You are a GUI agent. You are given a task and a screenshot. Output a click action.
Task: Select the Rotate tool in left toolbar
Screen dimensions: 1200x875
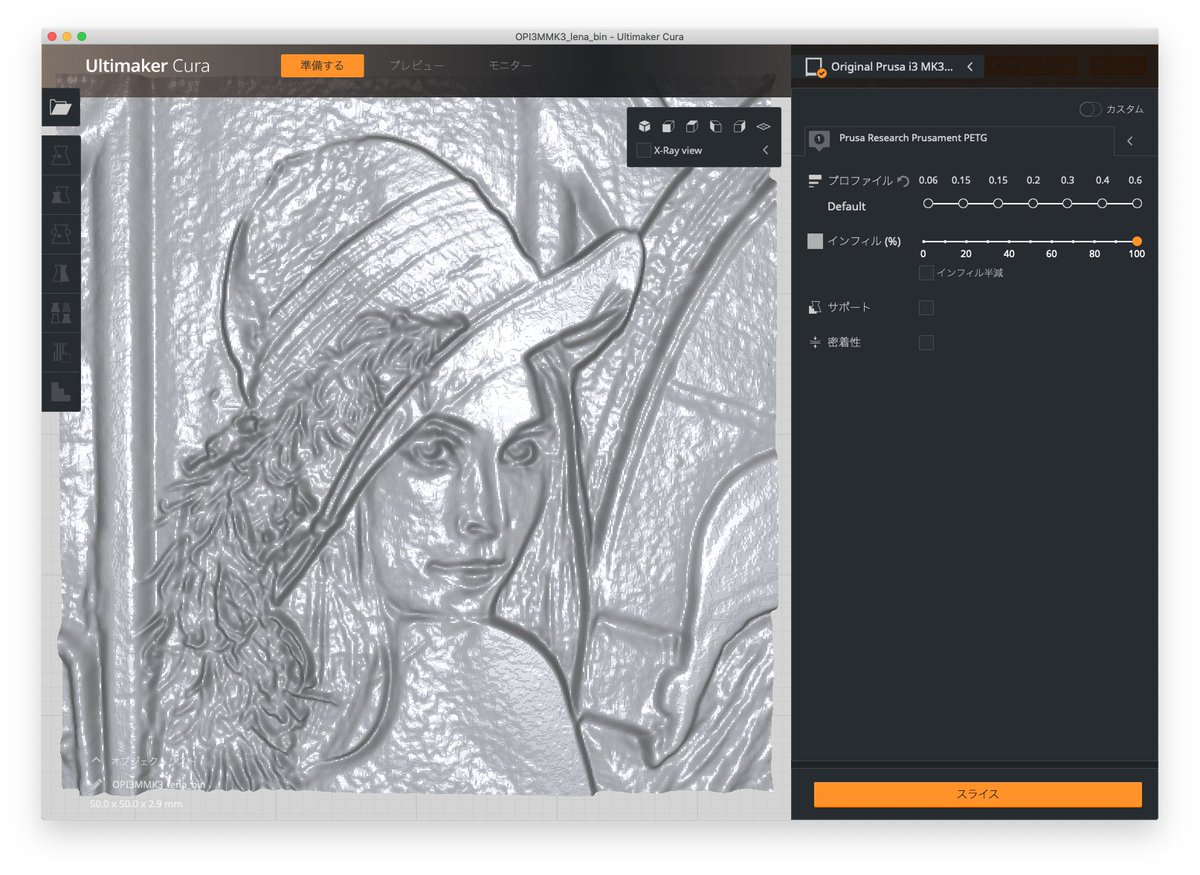61,233
